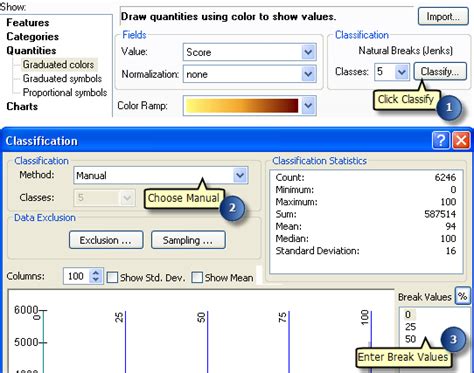Viewport: 474px width, 373px height.
Task: Select Graduated symbols
Action: (62, 78)
